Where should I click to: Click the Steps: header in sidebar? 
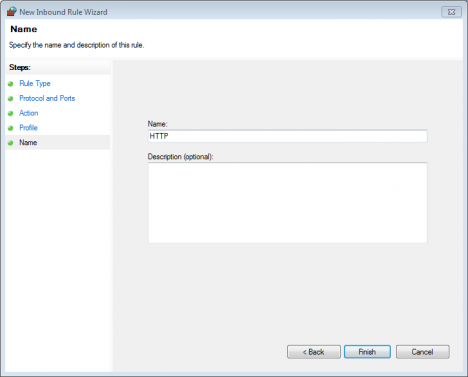20,67
